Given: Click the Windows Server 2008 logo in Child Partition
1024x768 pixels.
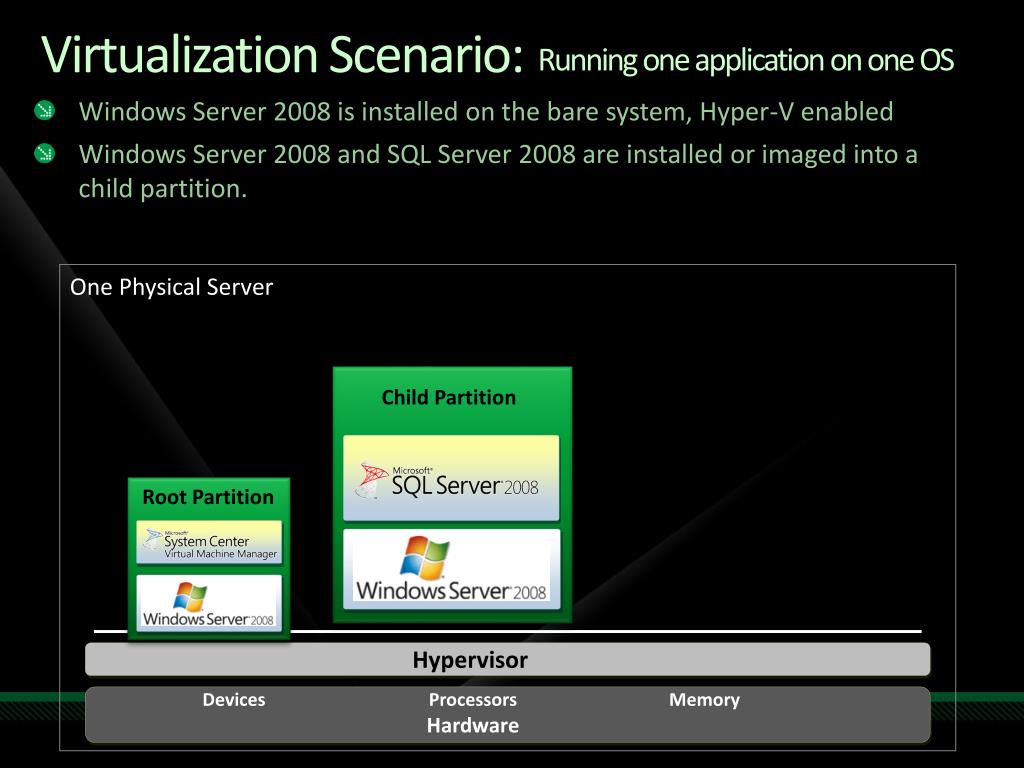Looking at the screenshot, I should click(x=451, y=569).
